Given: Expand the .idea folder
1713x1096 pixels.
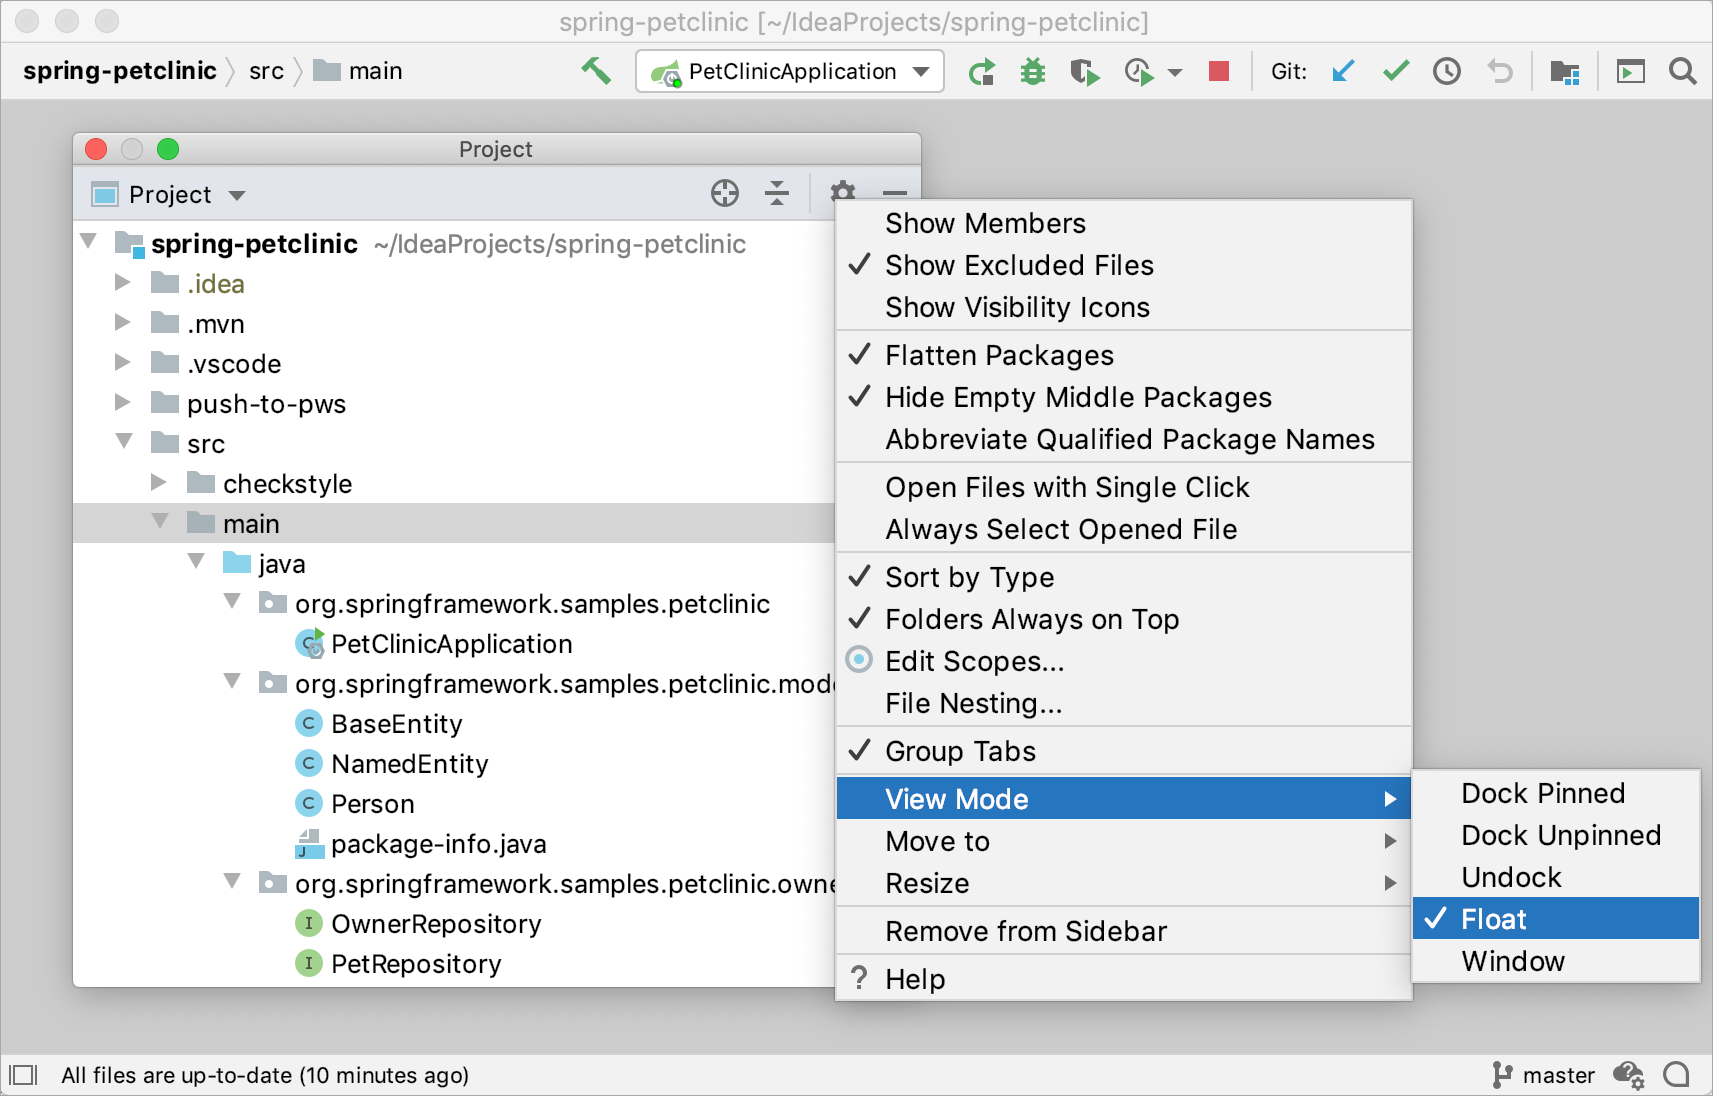Looking at the screenshot, I should [x=122, y=283].
